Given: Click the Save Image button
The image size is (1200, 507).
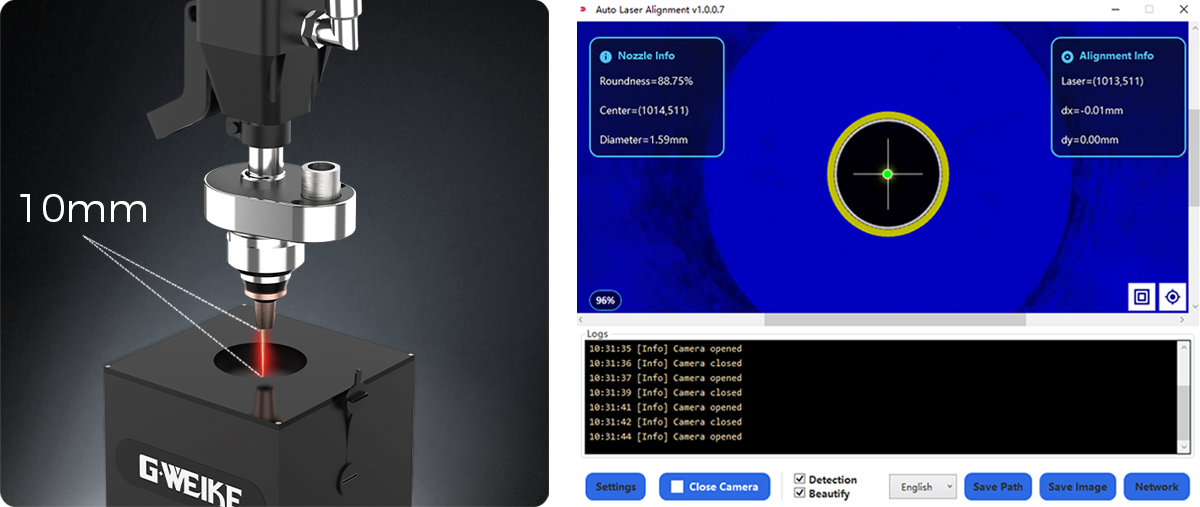Looking at the screenshot, I should 1077,487.
